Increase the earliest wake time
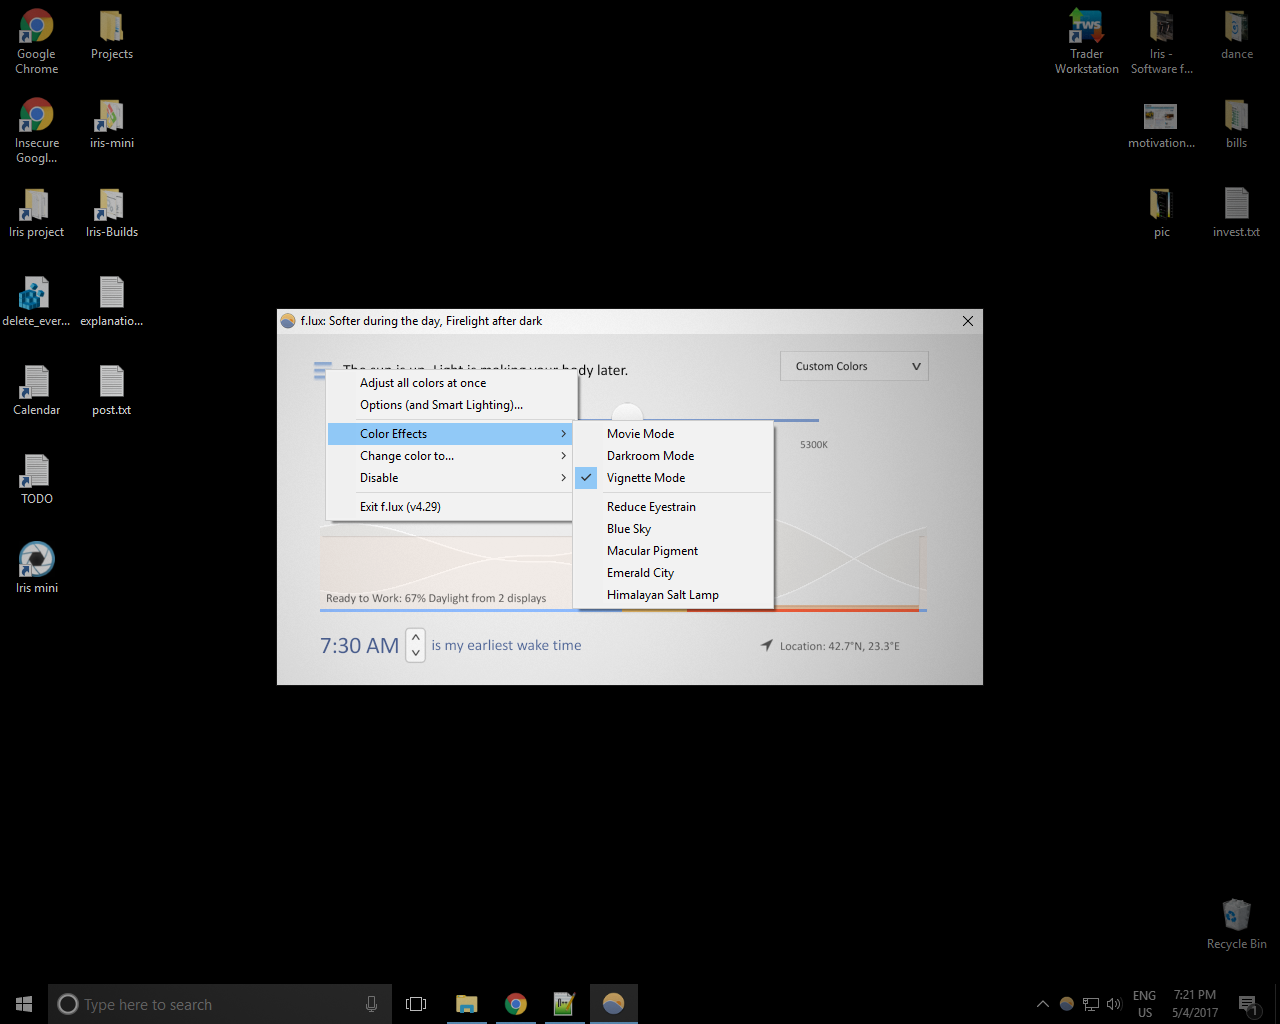 [x=416, y=637]
